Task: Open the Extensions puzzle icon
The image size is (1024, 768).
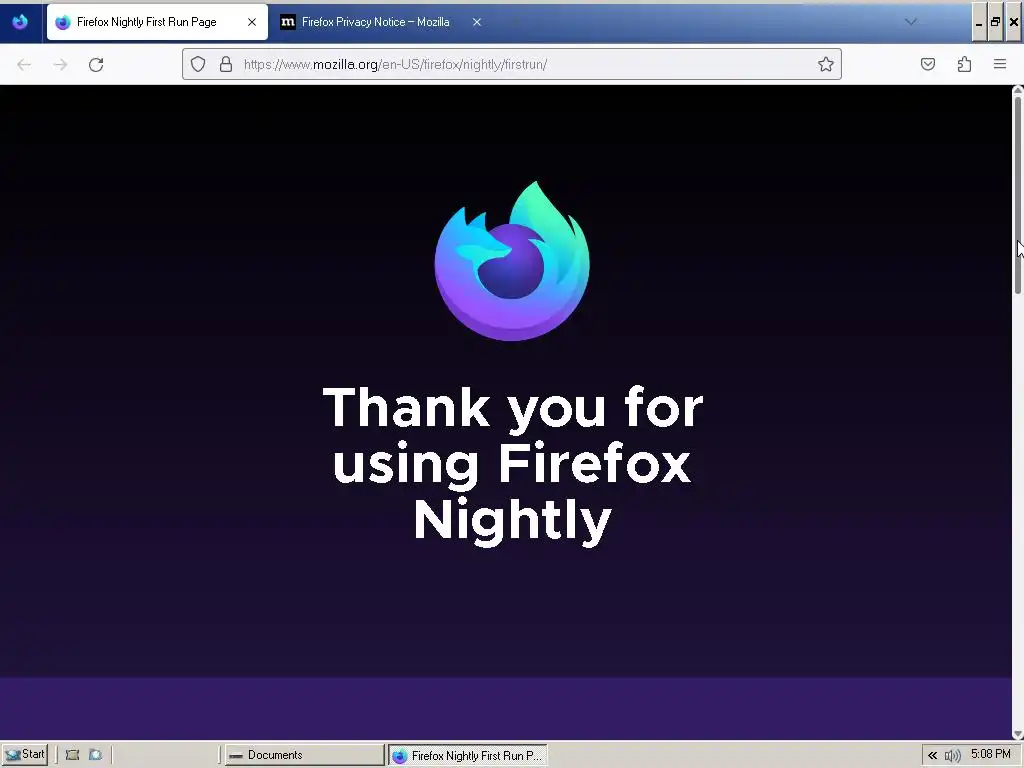Action: pos(964,64)
